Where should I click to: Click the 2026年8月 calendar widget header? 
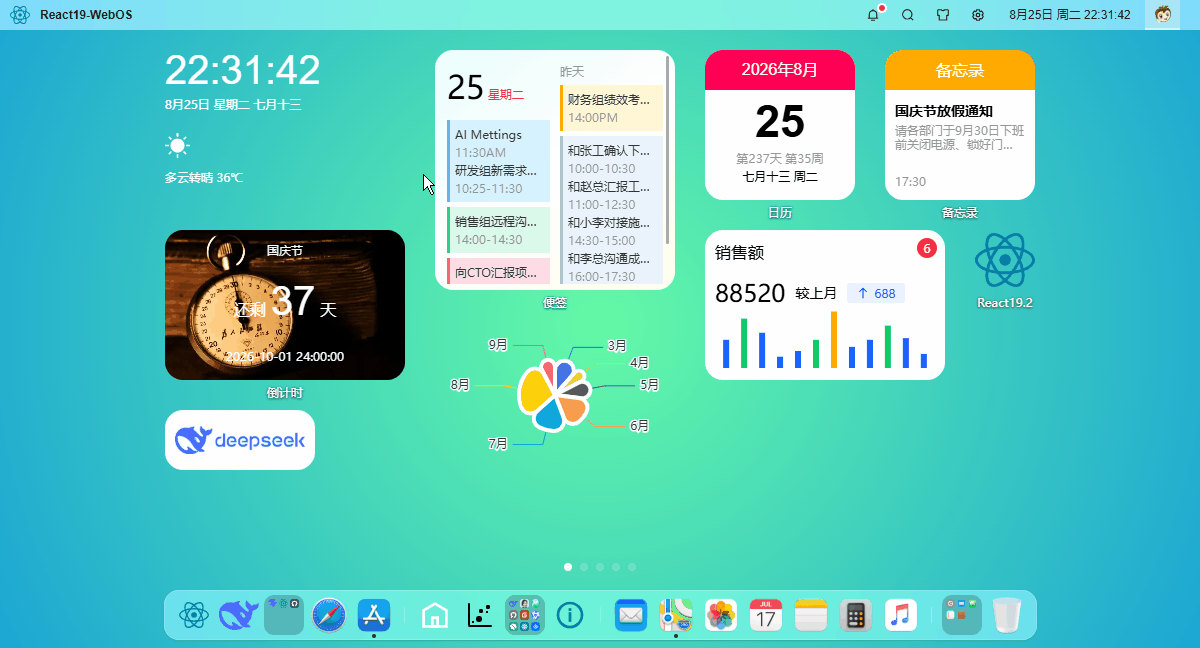pyautogui.click(x=780, y=70)
